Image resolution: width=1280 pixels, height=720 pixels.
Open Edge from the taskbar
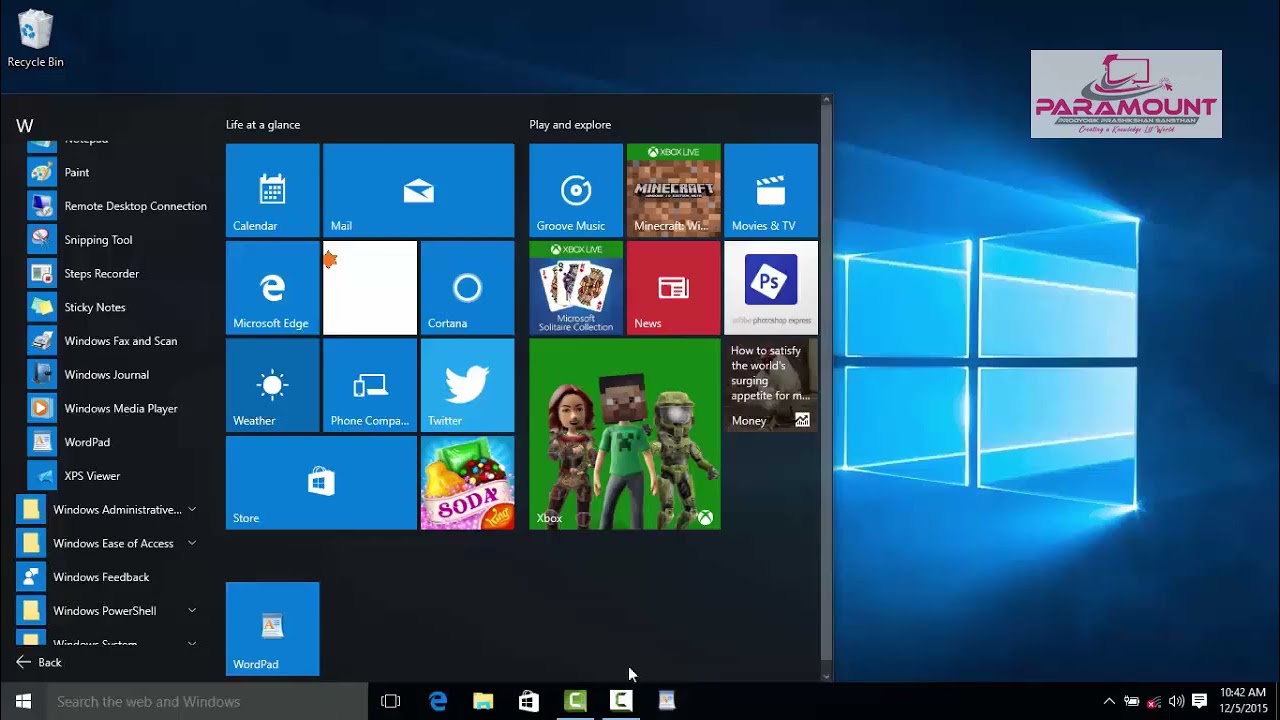point(438,702)
